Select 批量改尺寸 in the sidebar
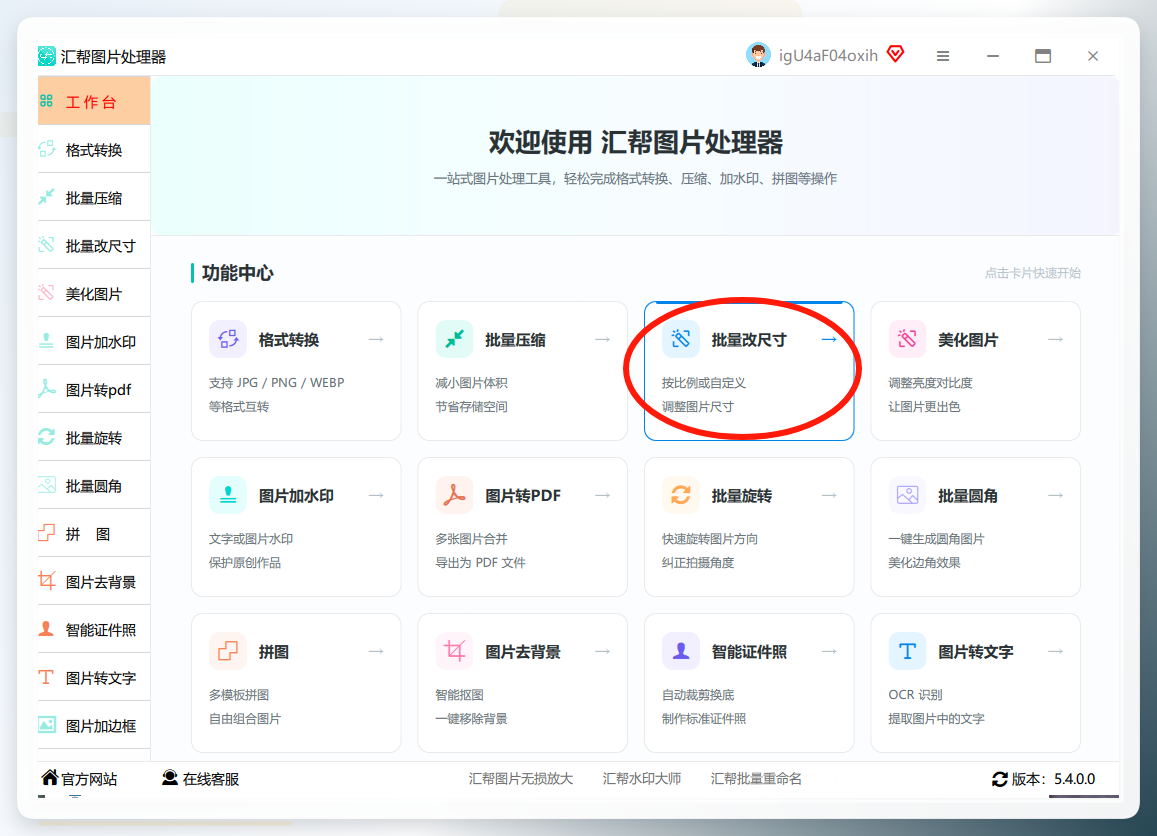Image resolution: width=1157 pixels, height=836 pixels. point(94,246)
